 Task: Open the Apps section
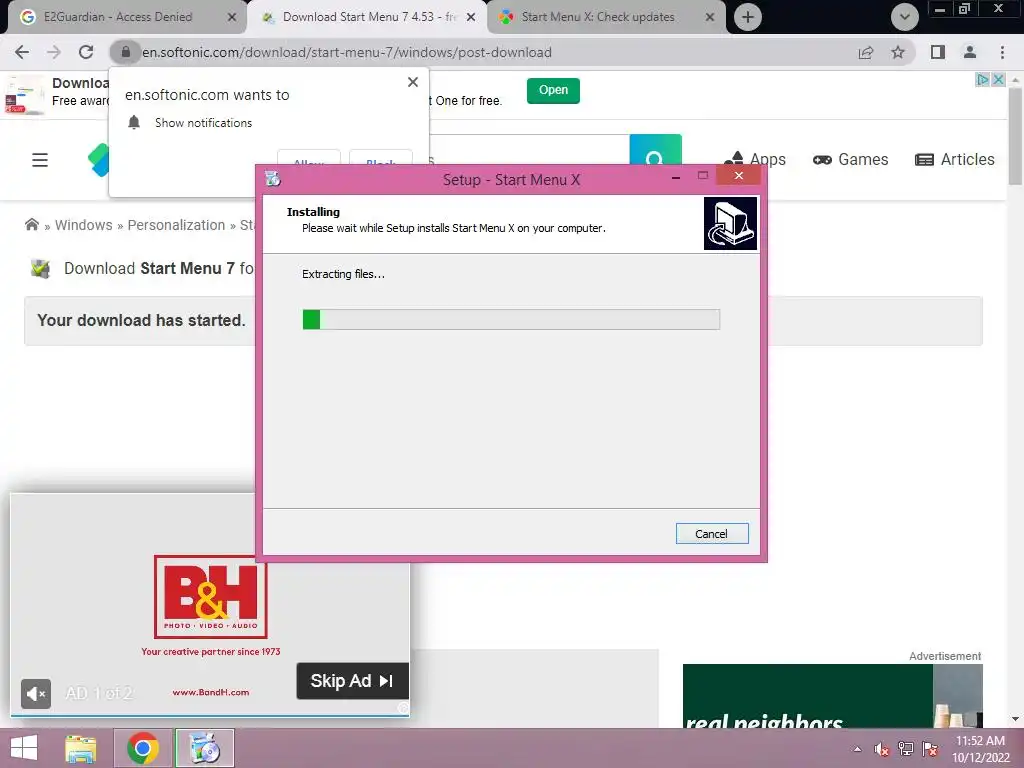click(x=755, y=159)
